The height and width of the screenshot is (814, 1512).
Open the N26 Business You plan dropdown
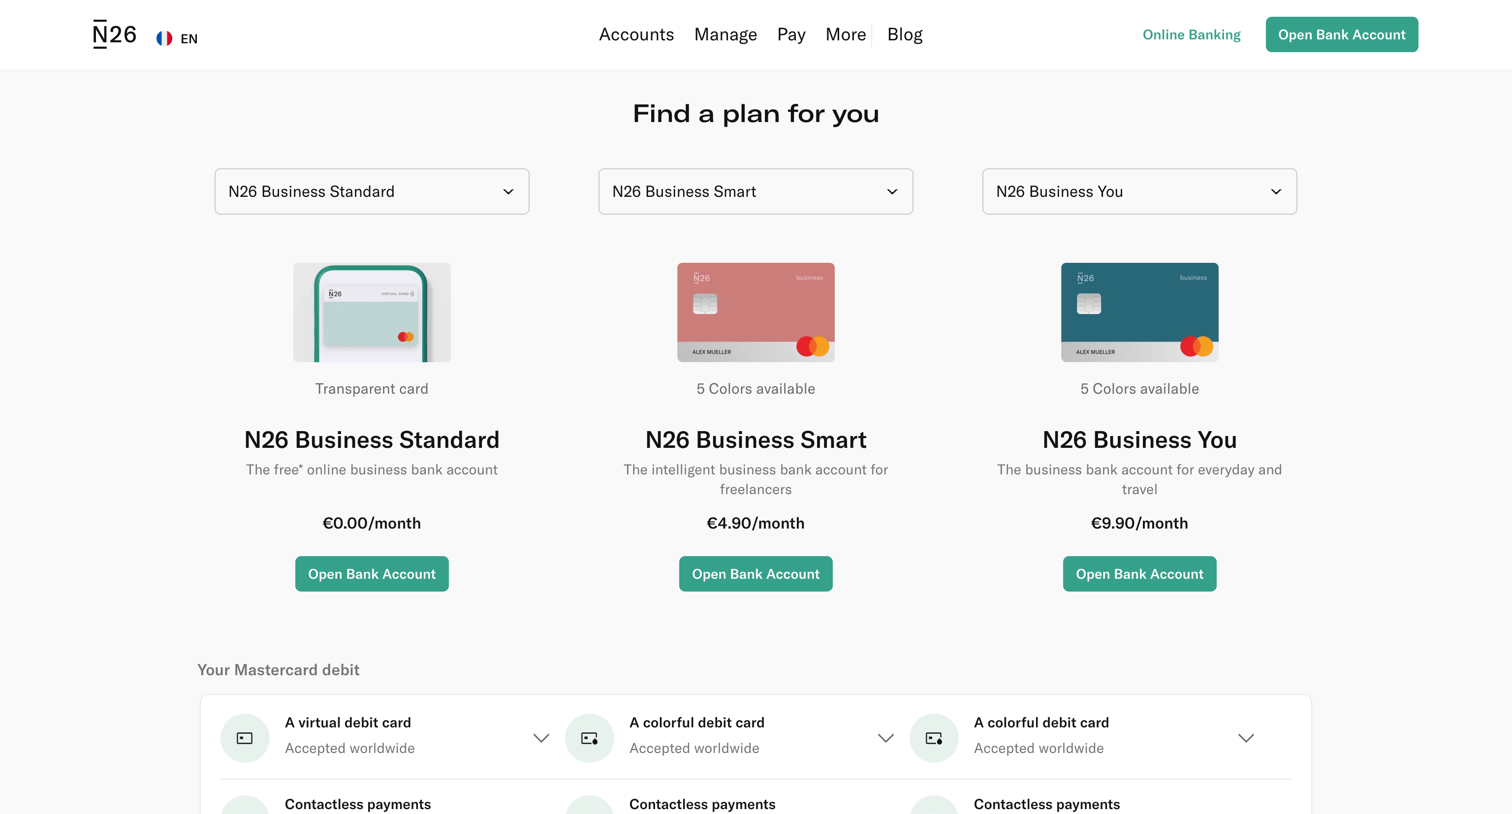point(1140,191)
